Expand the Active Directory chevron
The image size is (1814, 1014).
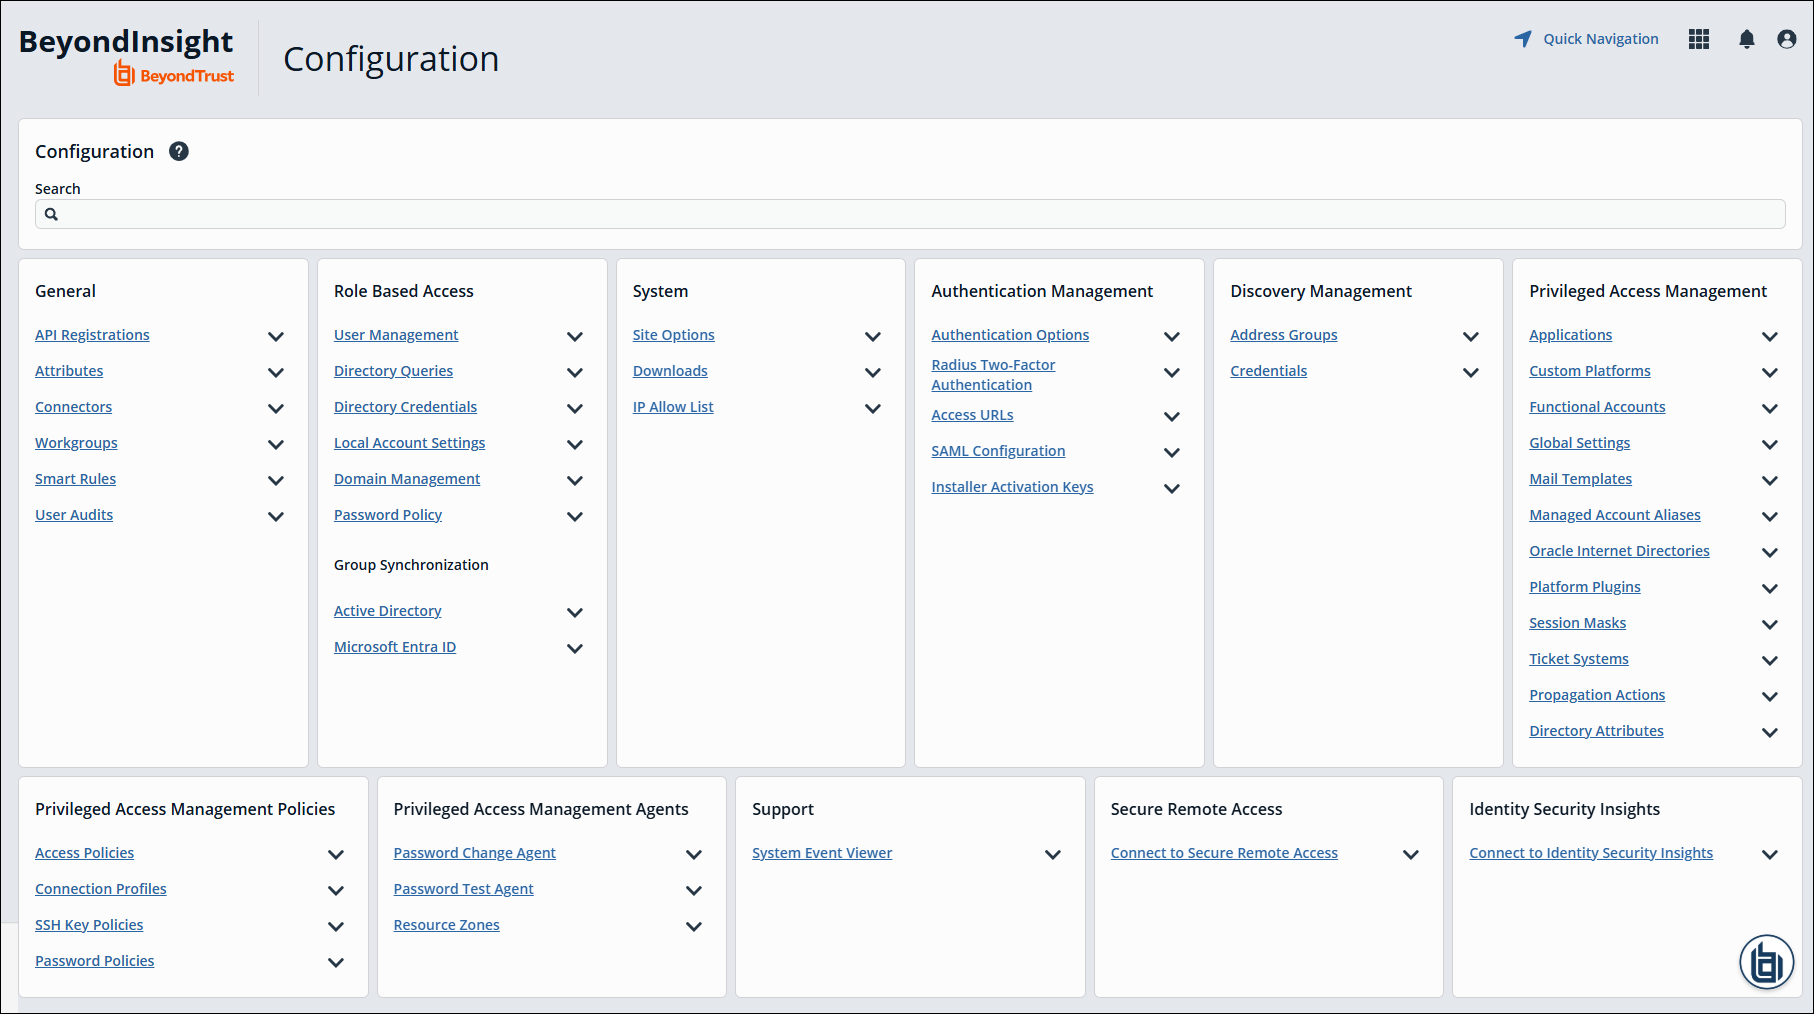tap(575, 612)
